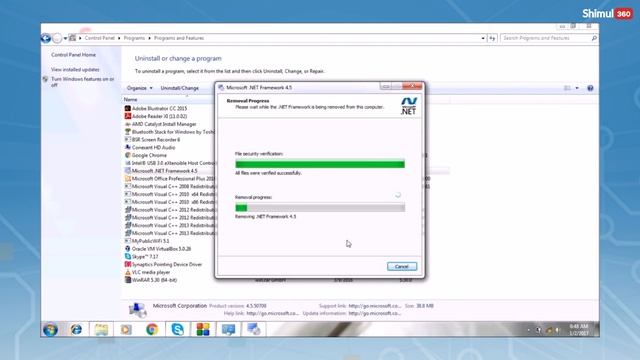Select Google Chrome in program list
The height and width of the screenshot is (360, 640).
pos(149,155)
